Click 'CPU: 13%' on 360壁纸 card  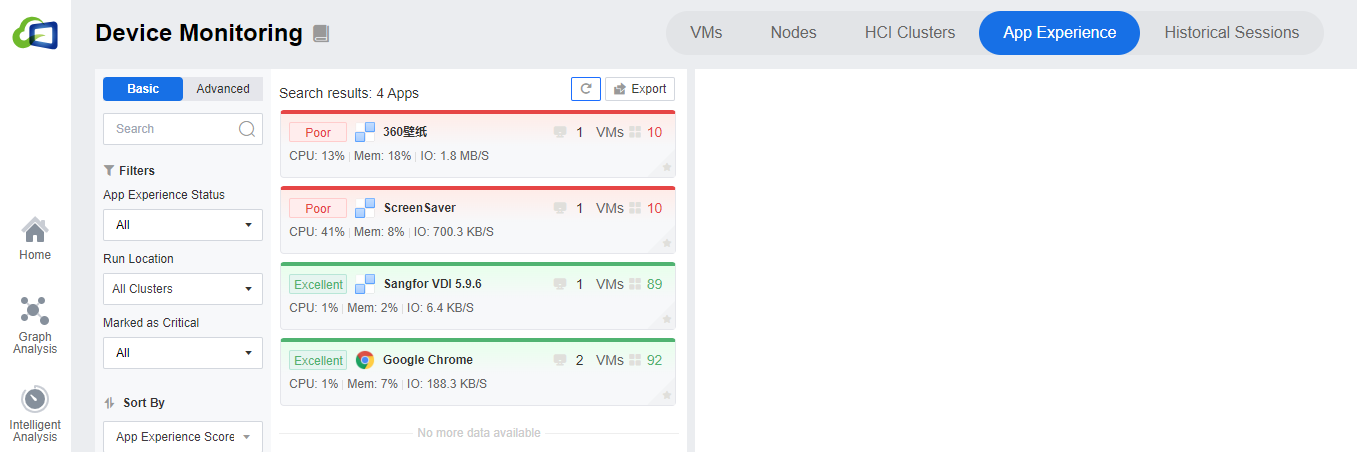(x=317, y=156)
